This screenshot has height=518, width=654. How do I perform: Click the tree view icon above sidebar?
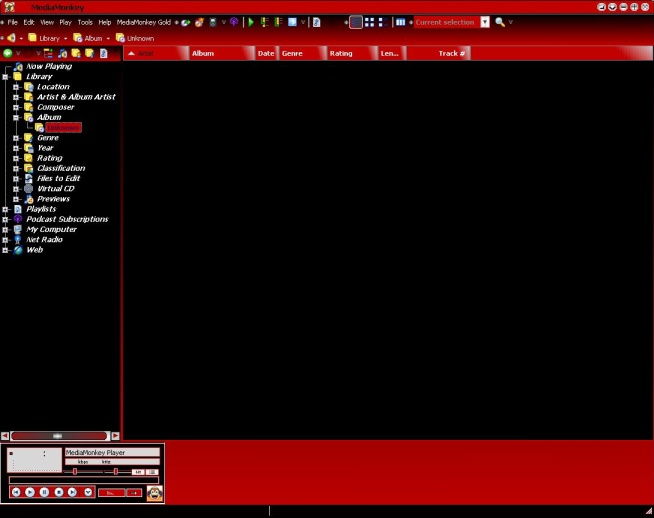pyautogui.click(x=48, y=53)
